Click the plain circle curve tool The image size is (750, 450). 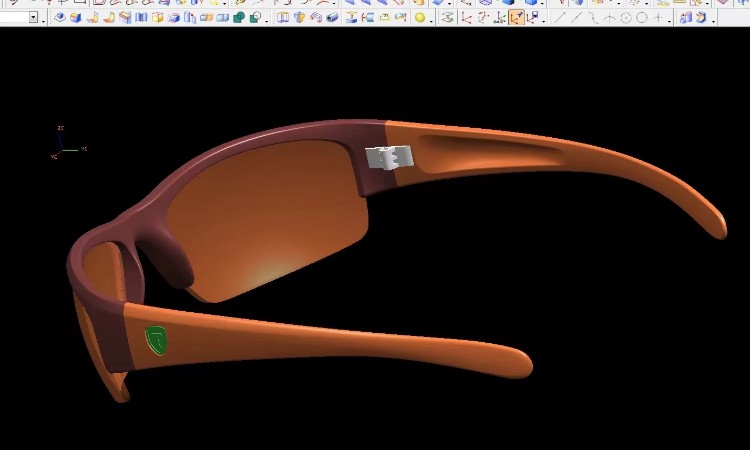pos(641,17)
